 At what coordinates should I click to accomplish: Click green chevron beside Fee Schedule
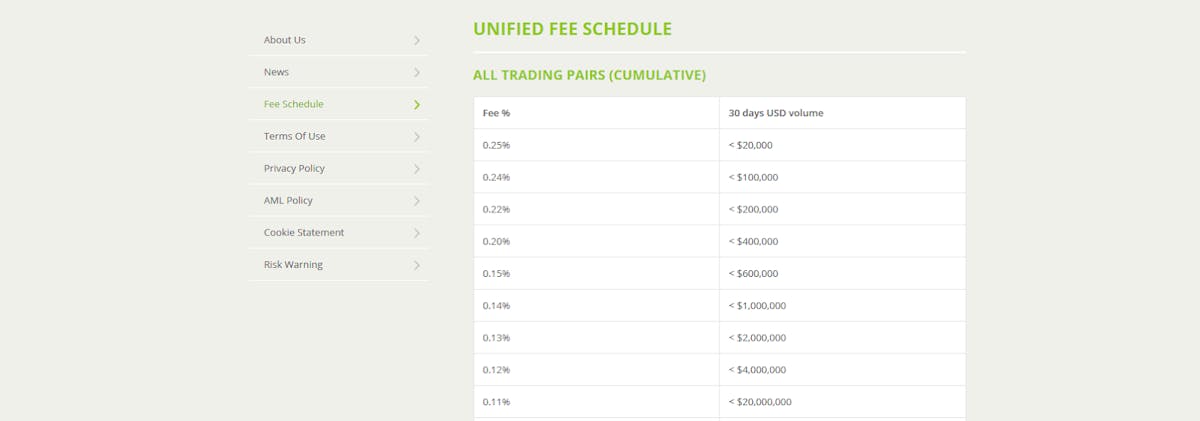(417, 105)
